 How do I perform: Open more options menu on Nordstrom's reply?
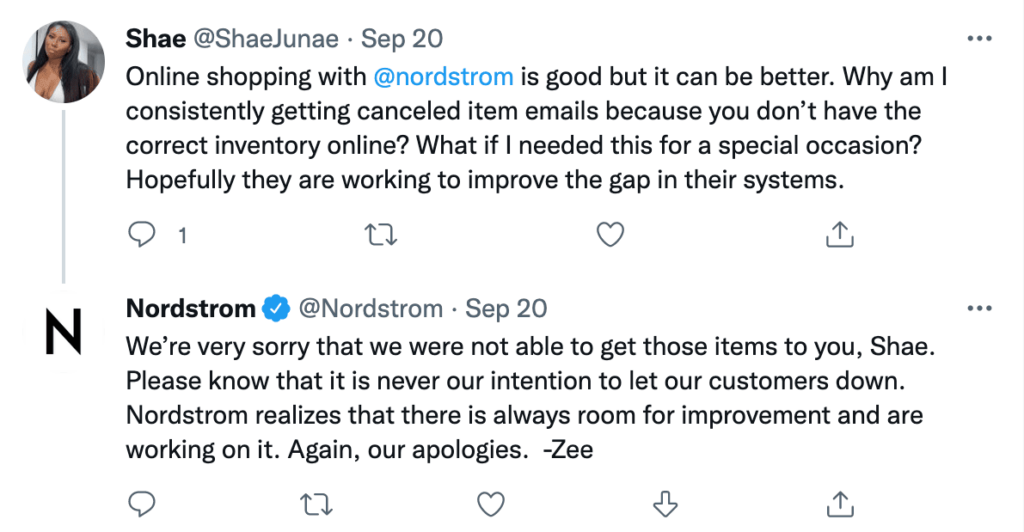(x=978, y=308)
